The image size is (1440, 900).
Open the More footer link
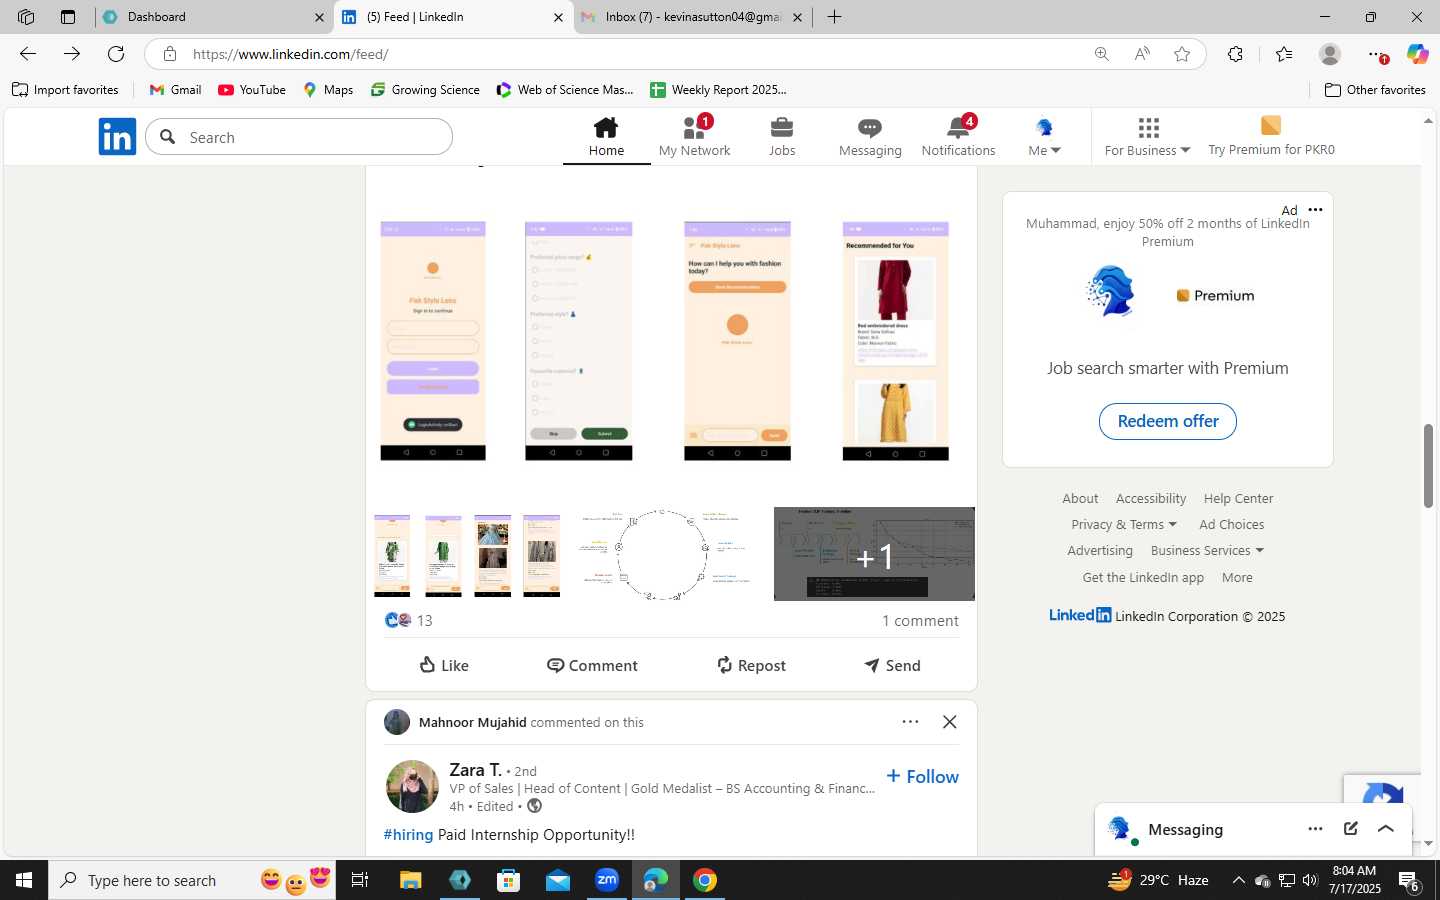click(1237, 577)
